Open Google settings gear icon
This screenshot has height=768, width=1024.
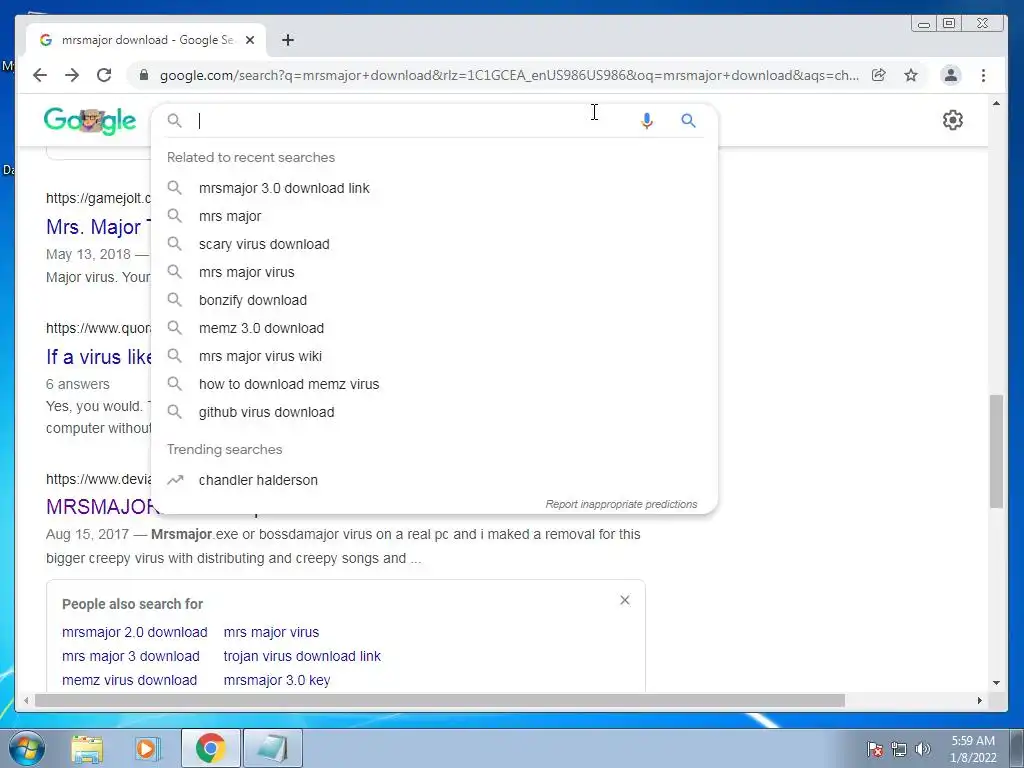953,120
